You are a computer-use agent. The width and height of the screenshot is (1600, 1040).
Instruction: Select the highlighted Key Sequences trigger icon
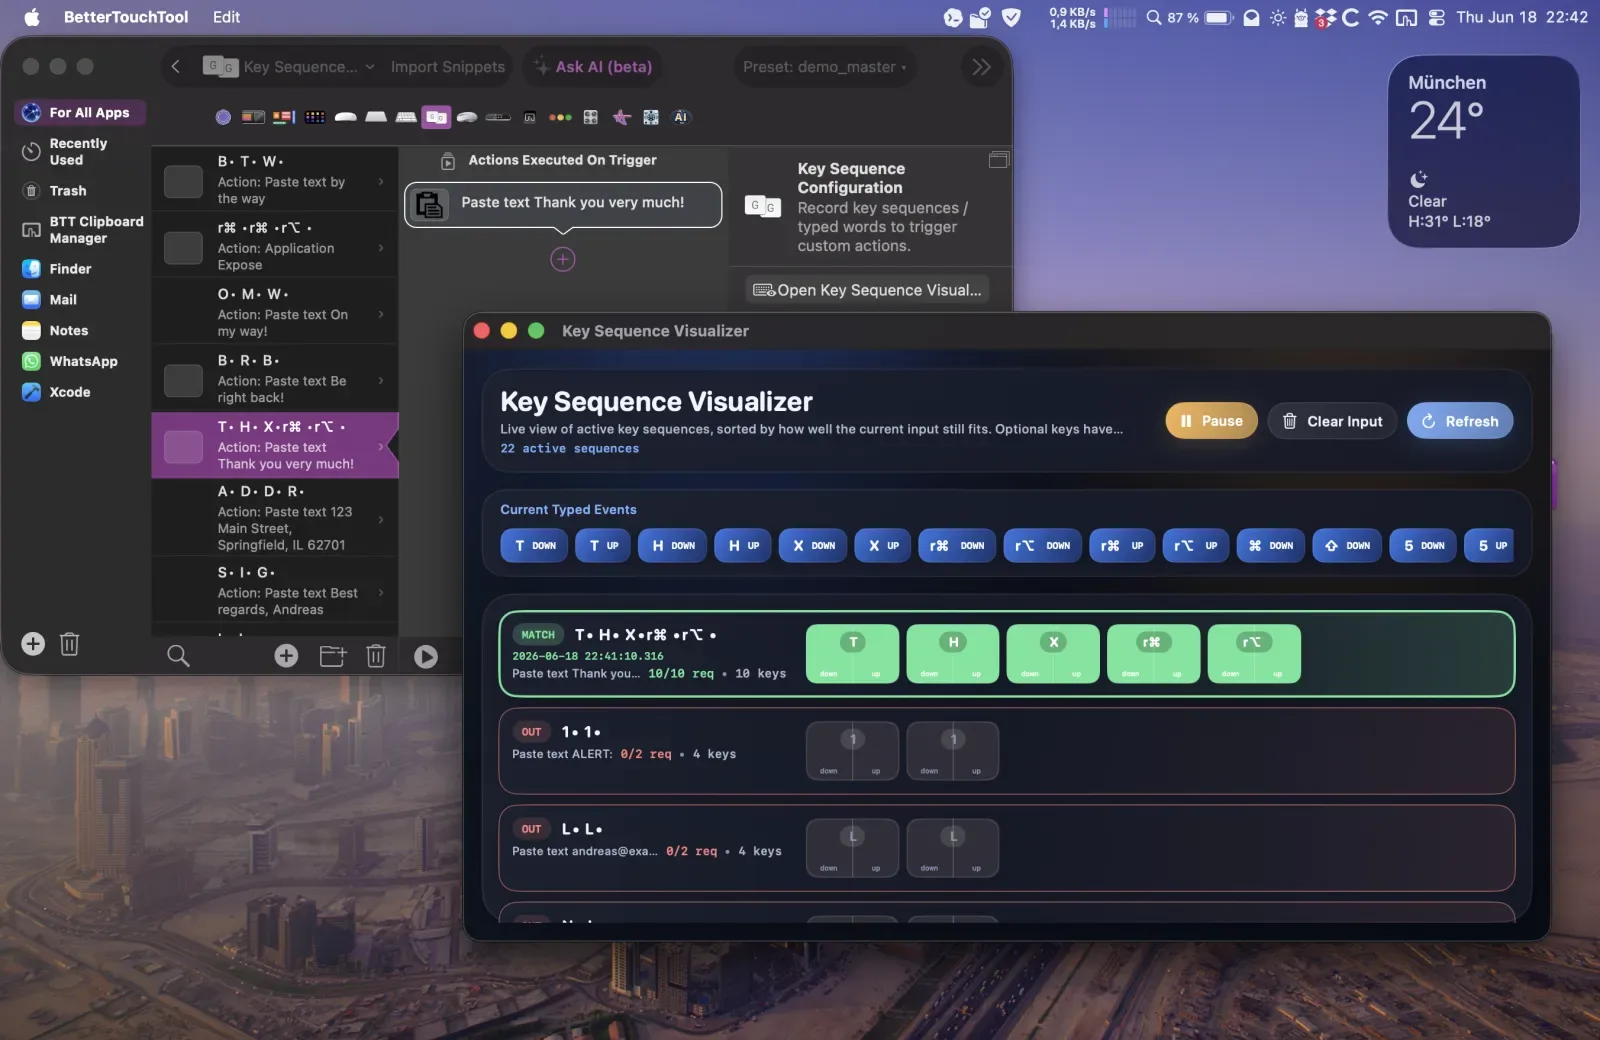pyautogui.click(x=436, y=117)
